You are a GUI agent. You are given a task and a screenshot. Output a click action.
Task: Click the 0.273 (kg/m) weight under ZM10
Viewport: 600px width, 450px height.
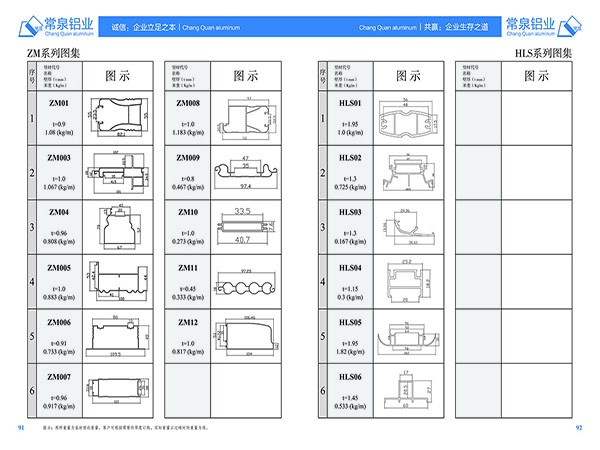(188, 241)
